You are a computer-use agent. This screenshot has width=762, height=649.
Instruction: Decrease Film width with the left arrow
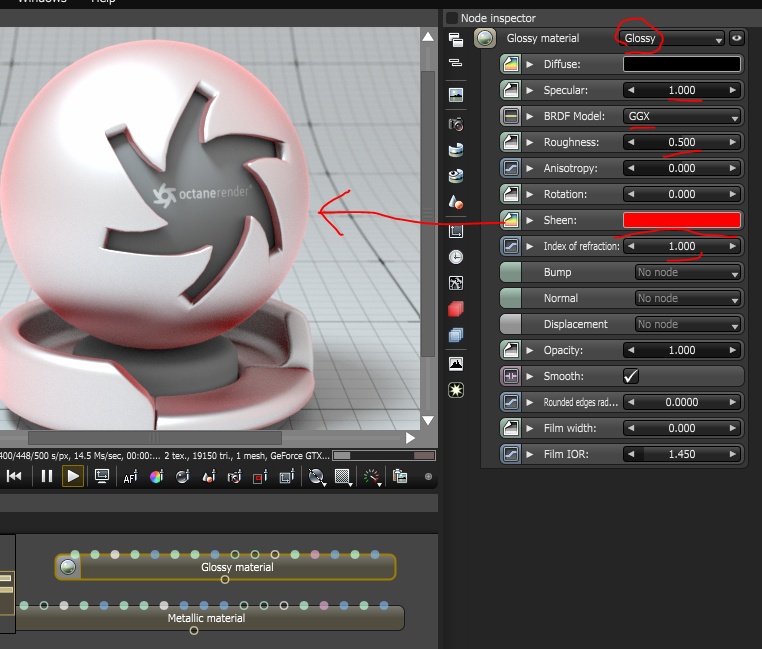click(x=631, y=428)
